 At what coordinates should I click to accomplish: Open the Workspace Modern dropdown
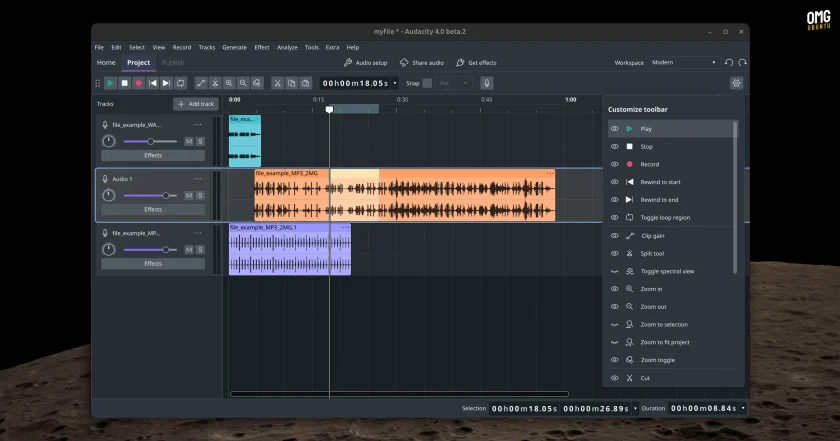tap(683, 63)
